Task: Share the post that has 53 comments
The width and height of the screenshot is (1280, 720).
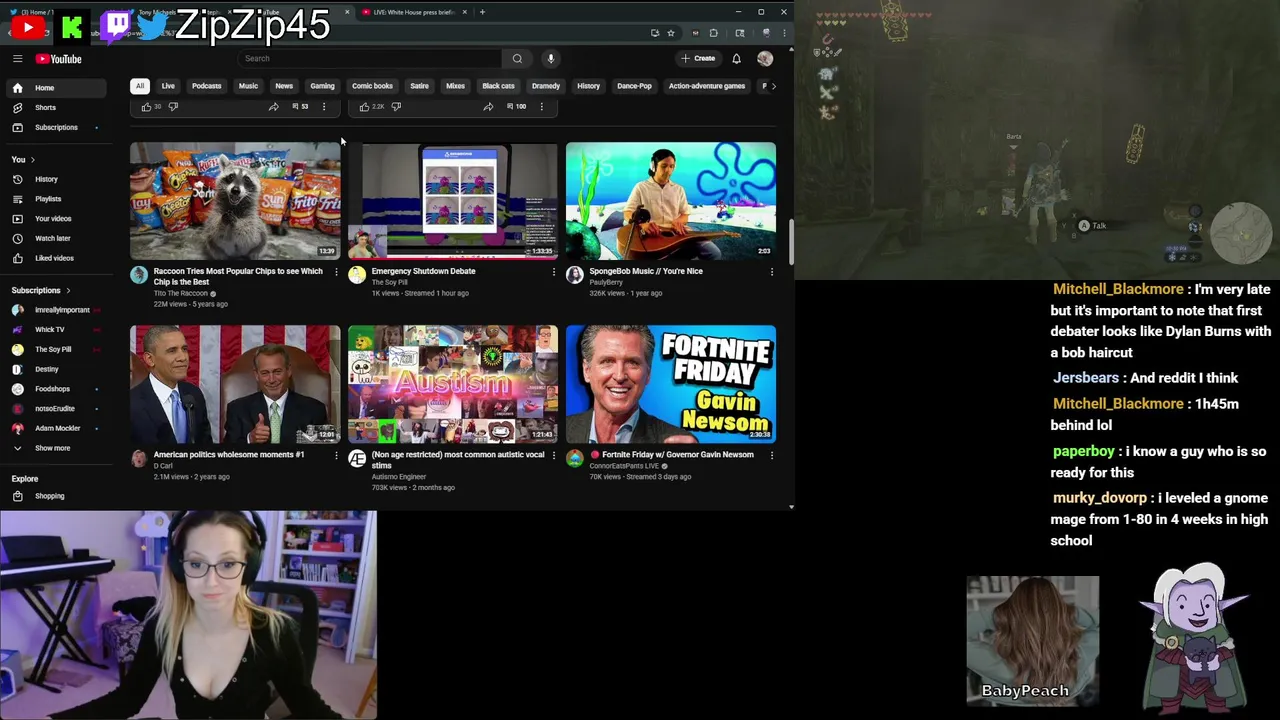Action: [273, 106]
